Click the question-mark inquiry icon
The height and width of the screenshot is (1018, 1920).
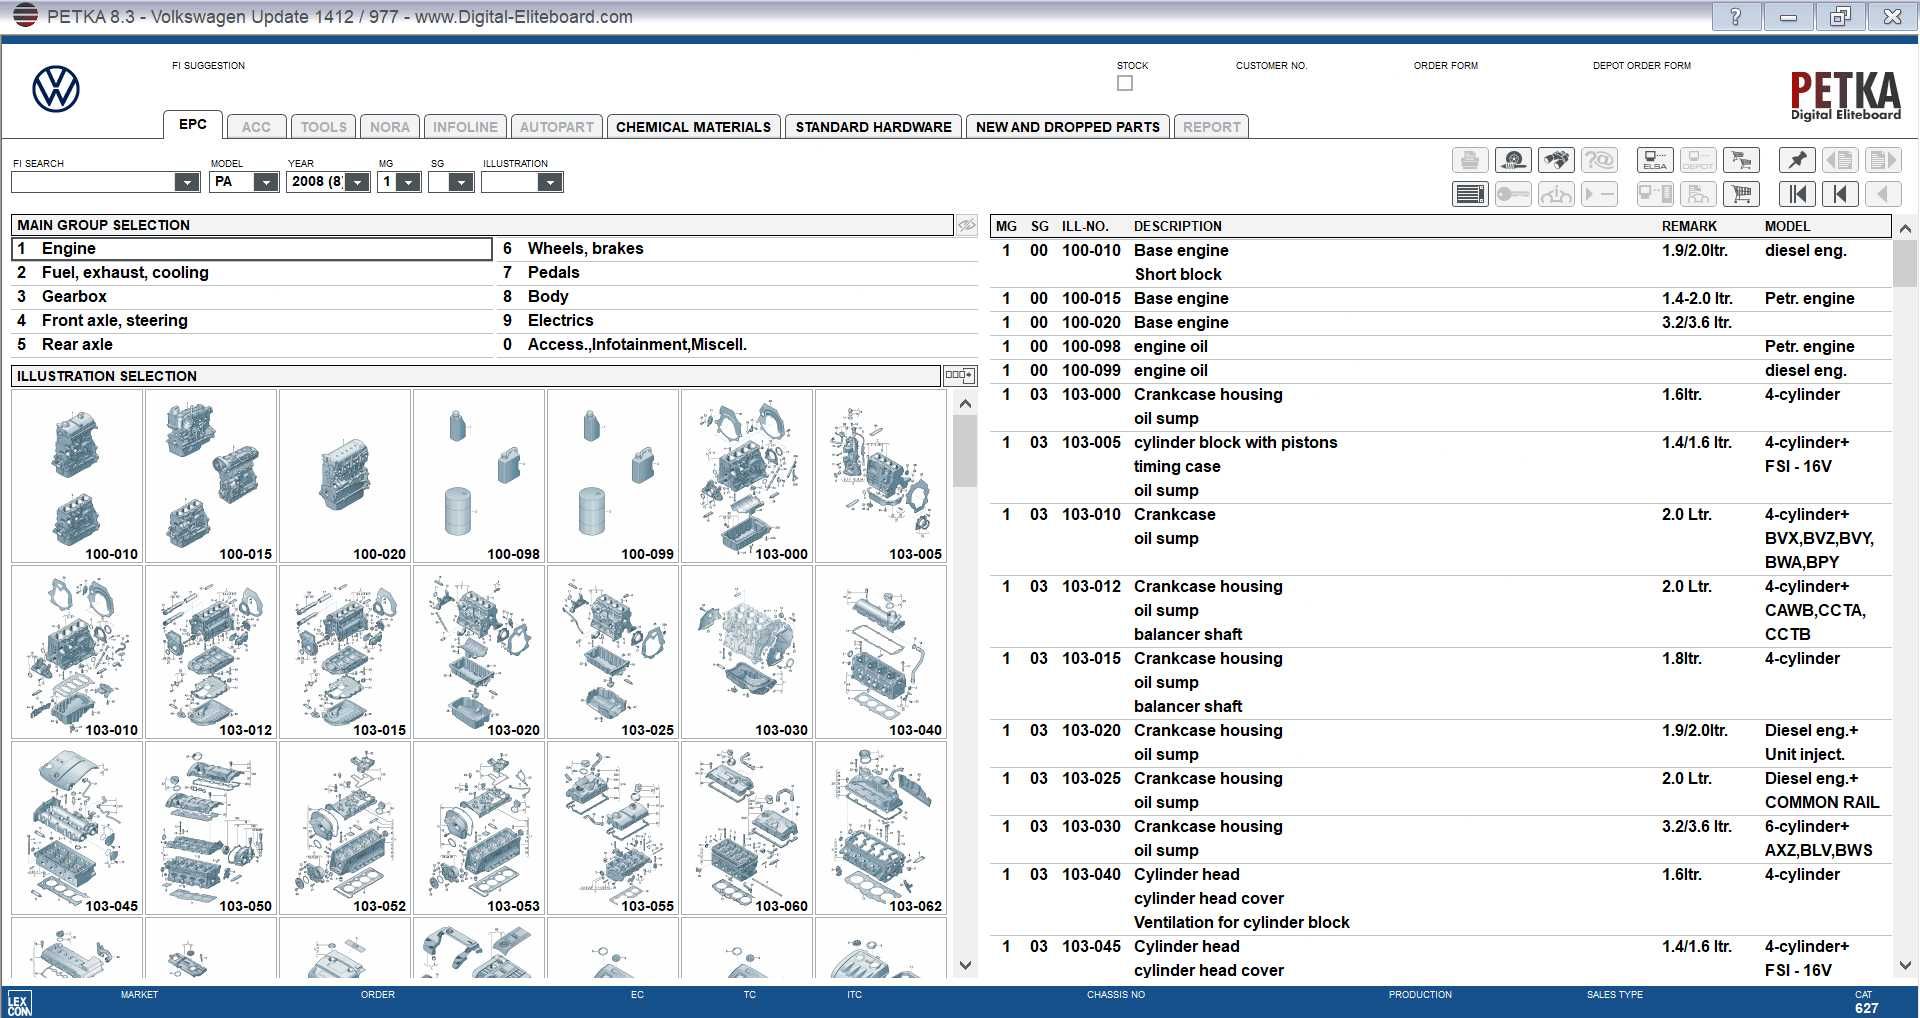(1599, 160)
